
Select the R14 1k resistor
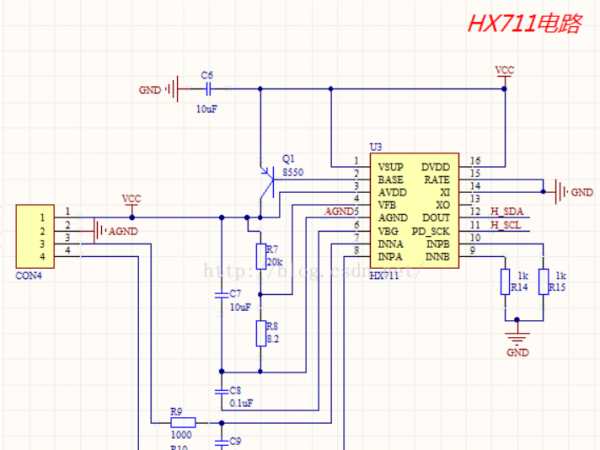(x=504, y=282)
